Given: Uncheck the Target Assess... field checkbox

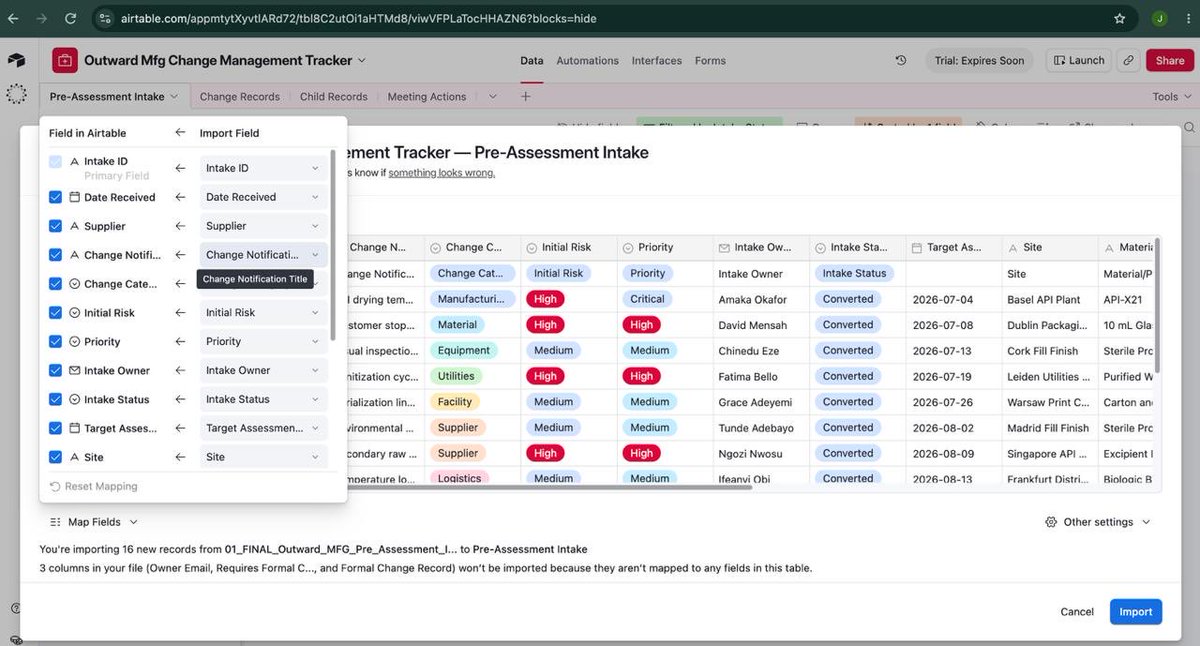Looking at the screenshot, I should [x=55, y=428].
